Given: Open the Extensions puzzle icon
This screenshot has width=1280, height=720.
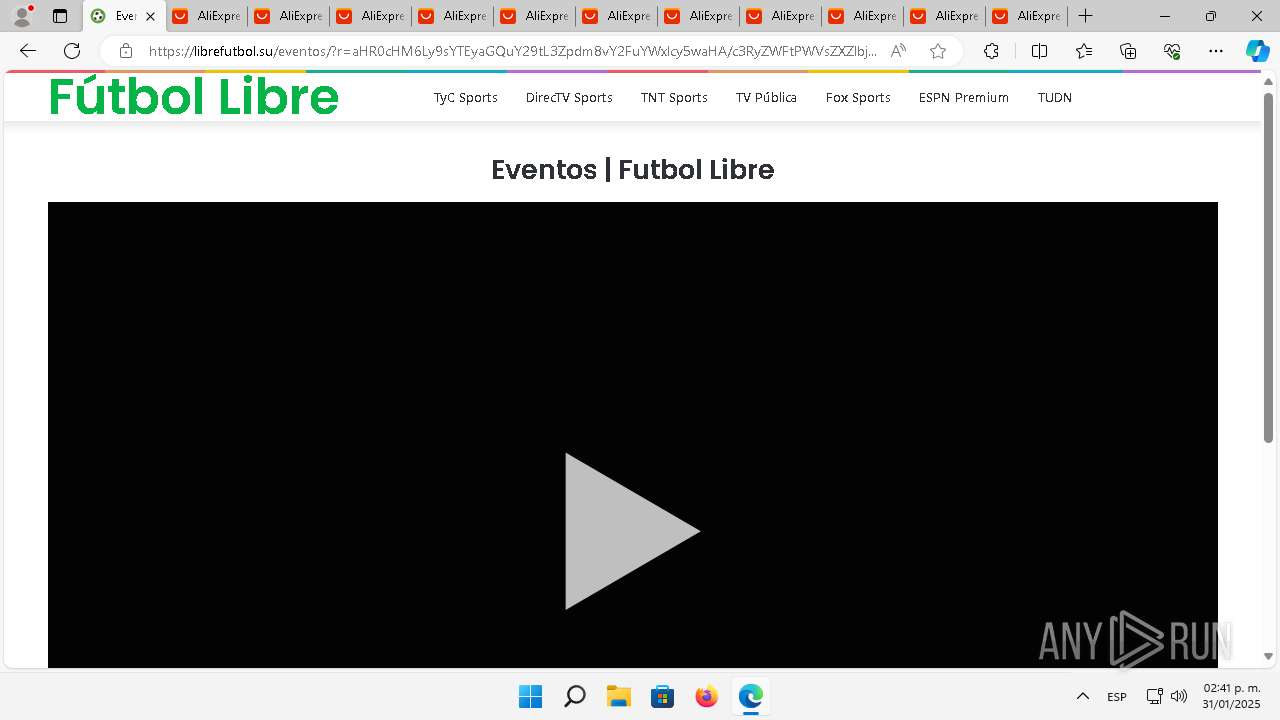Looking at the screenshot, I should click(991, 51).
